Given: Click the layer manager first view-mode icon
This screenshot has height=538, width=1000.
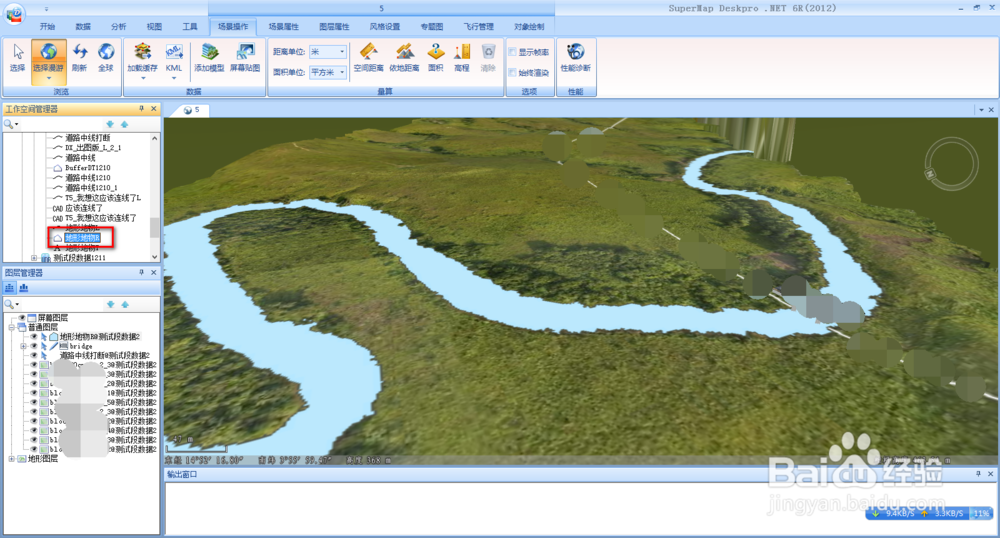Looking at the screenshot, I should [10, 288].
